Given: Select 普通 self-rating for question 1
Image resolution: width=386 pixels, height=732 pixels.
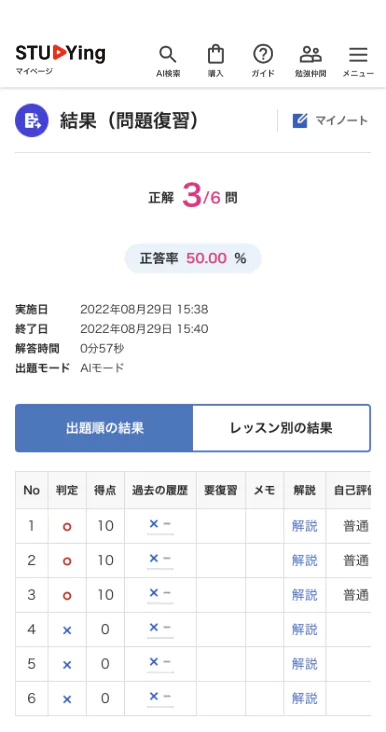Looking at the screenshot, I should 356,526.
